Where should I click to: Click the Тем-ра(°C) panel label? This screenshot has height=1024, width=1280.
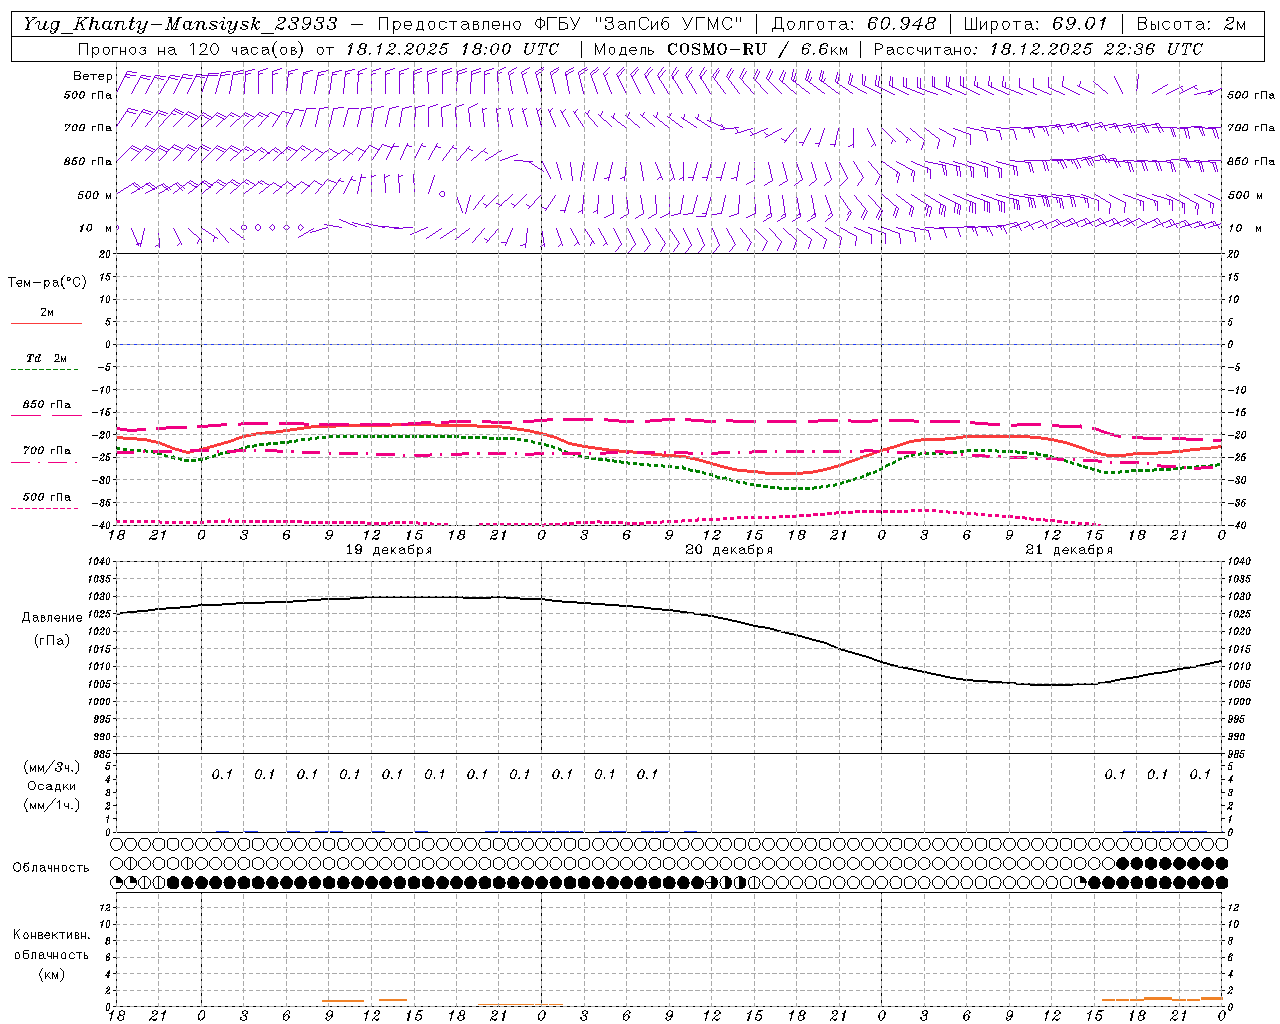pyautogui.click(x=47, y=283)
